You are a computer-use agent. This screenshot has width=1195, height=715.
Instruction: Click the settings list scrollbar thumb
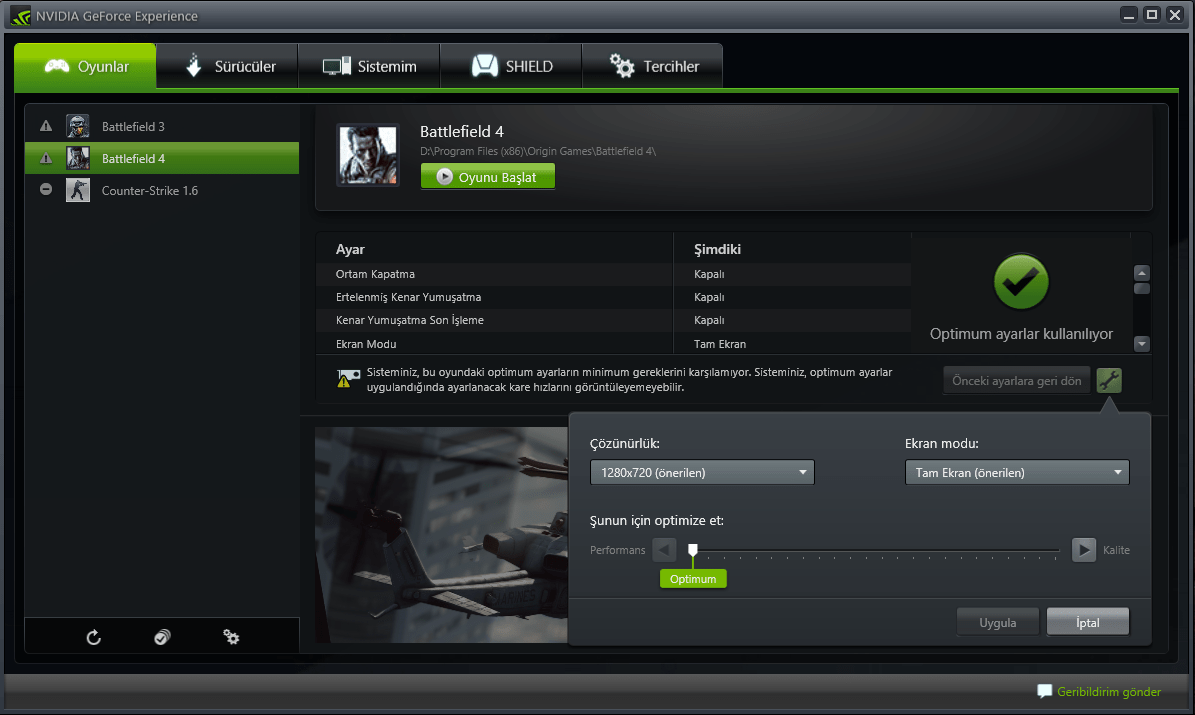click(1142, 288)
